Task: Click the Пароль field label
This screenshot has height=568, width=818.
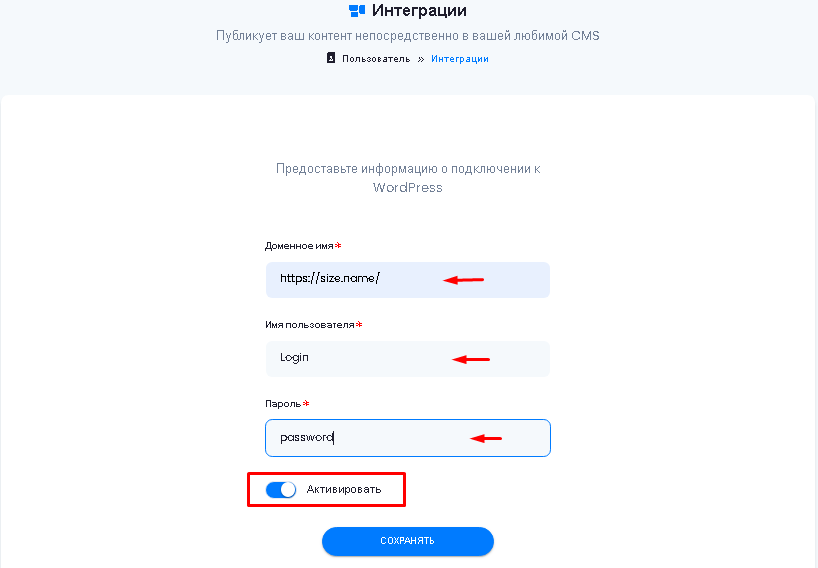Action: (x=283, y=404)
